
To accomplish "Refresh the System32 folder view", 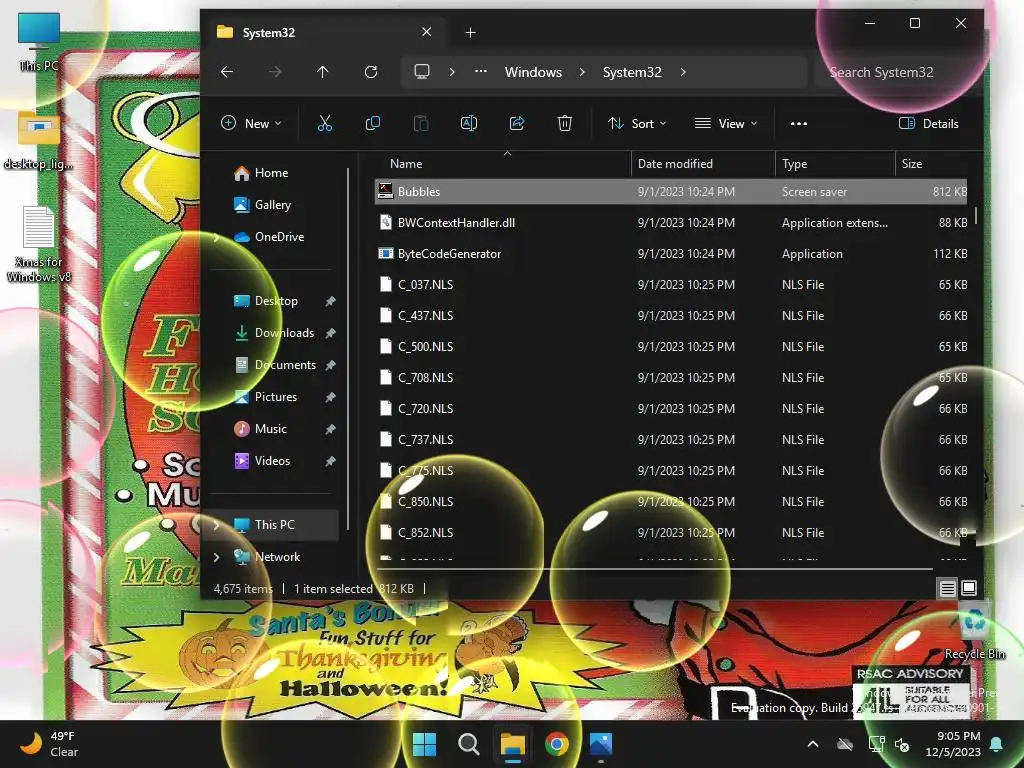I will [x=371, y=72].
